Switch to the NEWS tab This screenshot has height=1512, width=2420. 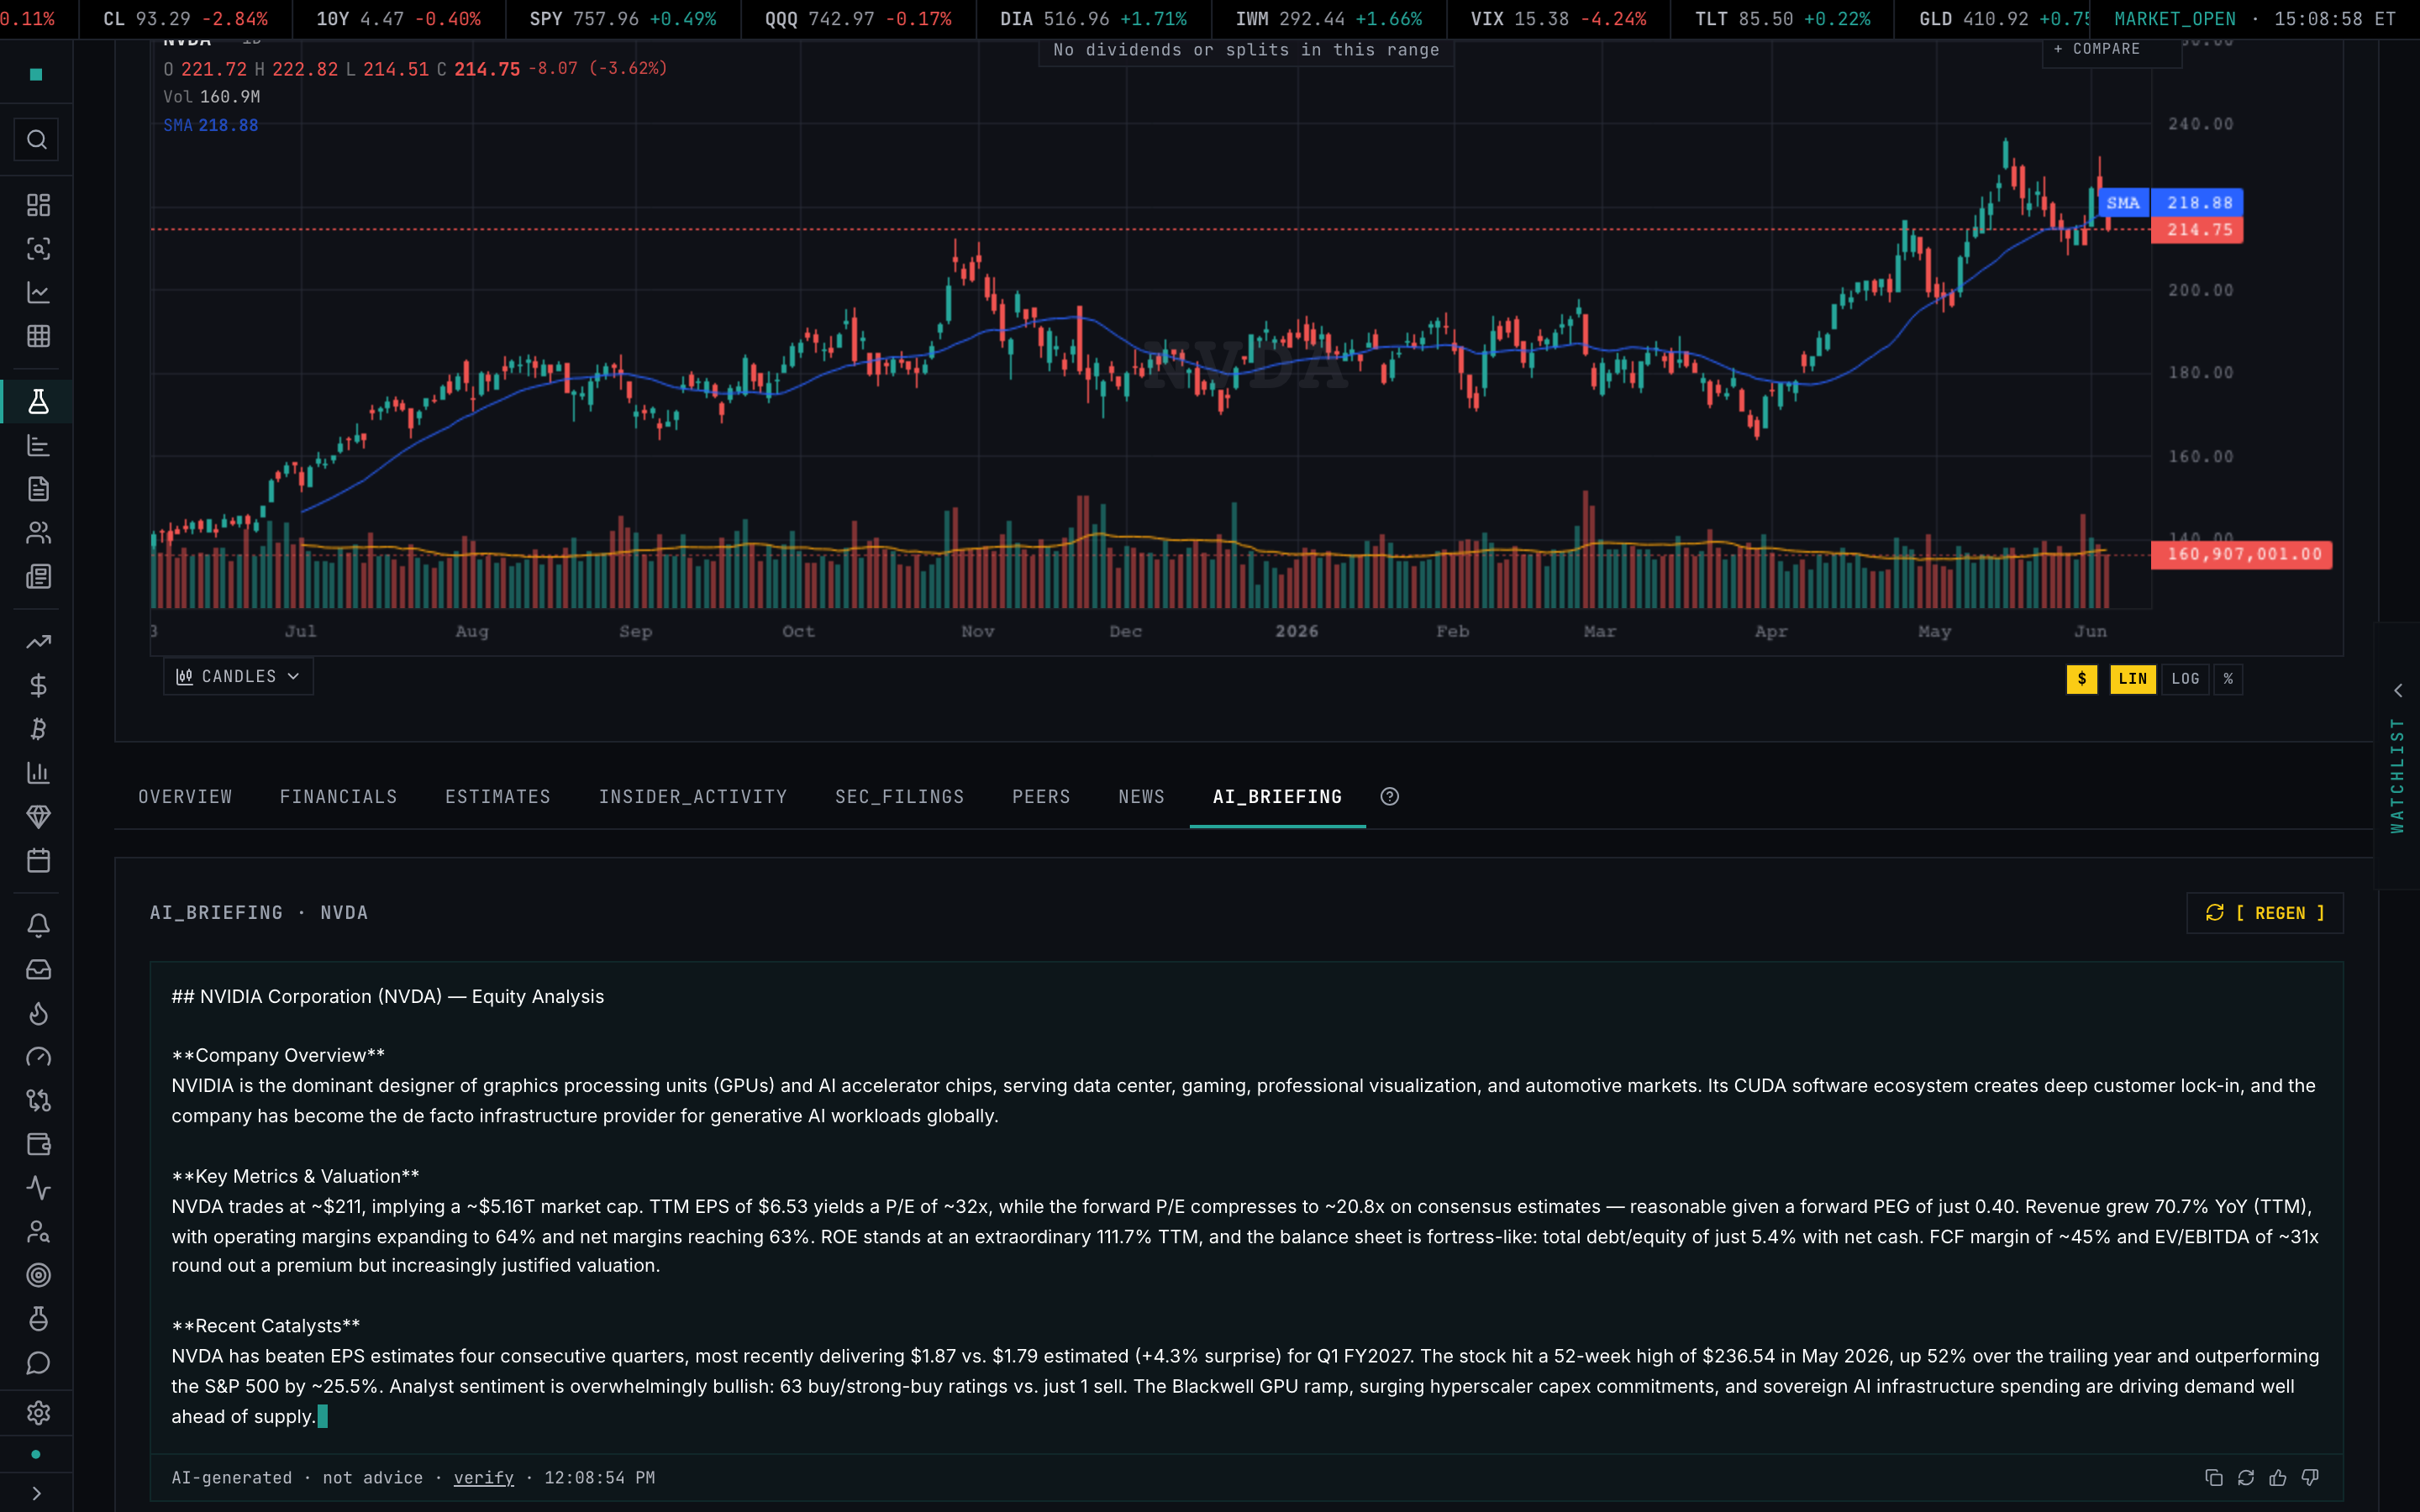[x=1142, y=797]
